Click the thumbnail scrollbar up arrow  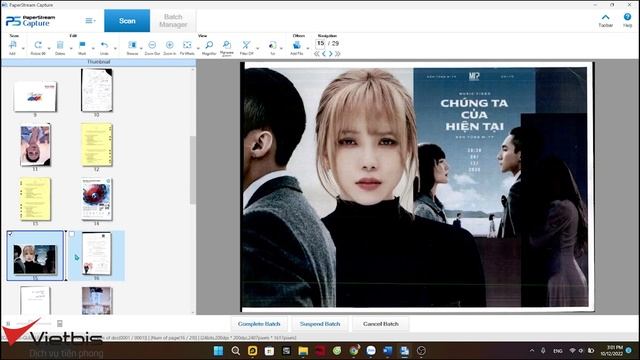(193, 70)
